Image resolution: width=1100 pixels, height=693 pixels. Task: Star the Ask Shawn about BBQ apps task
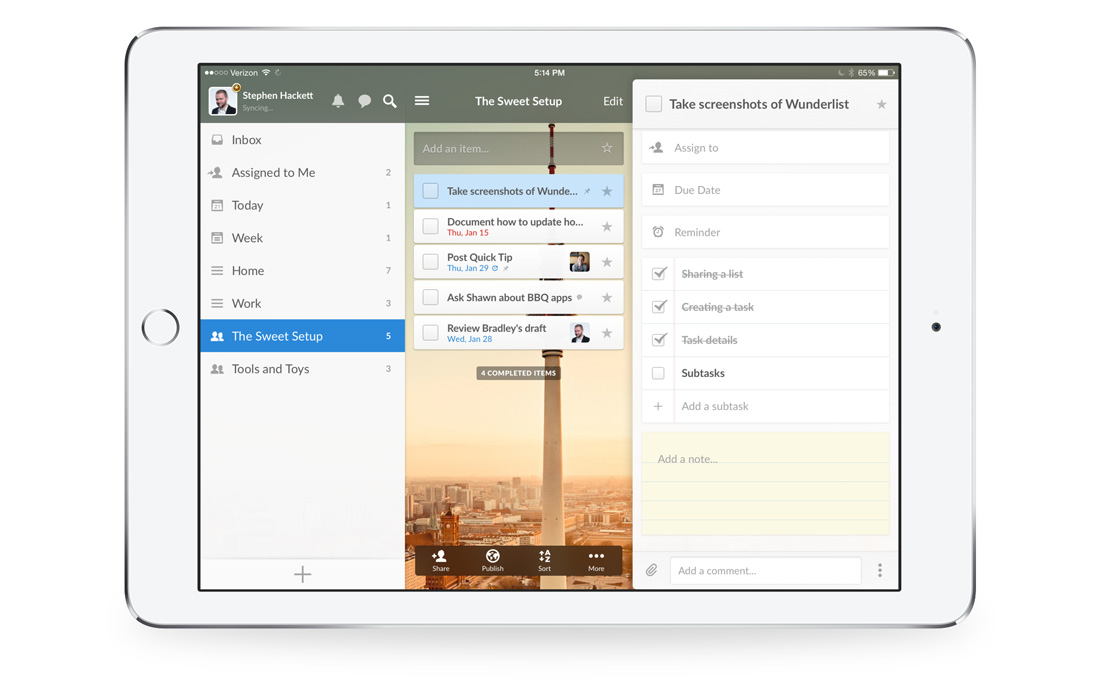click(x=607, y=297)
